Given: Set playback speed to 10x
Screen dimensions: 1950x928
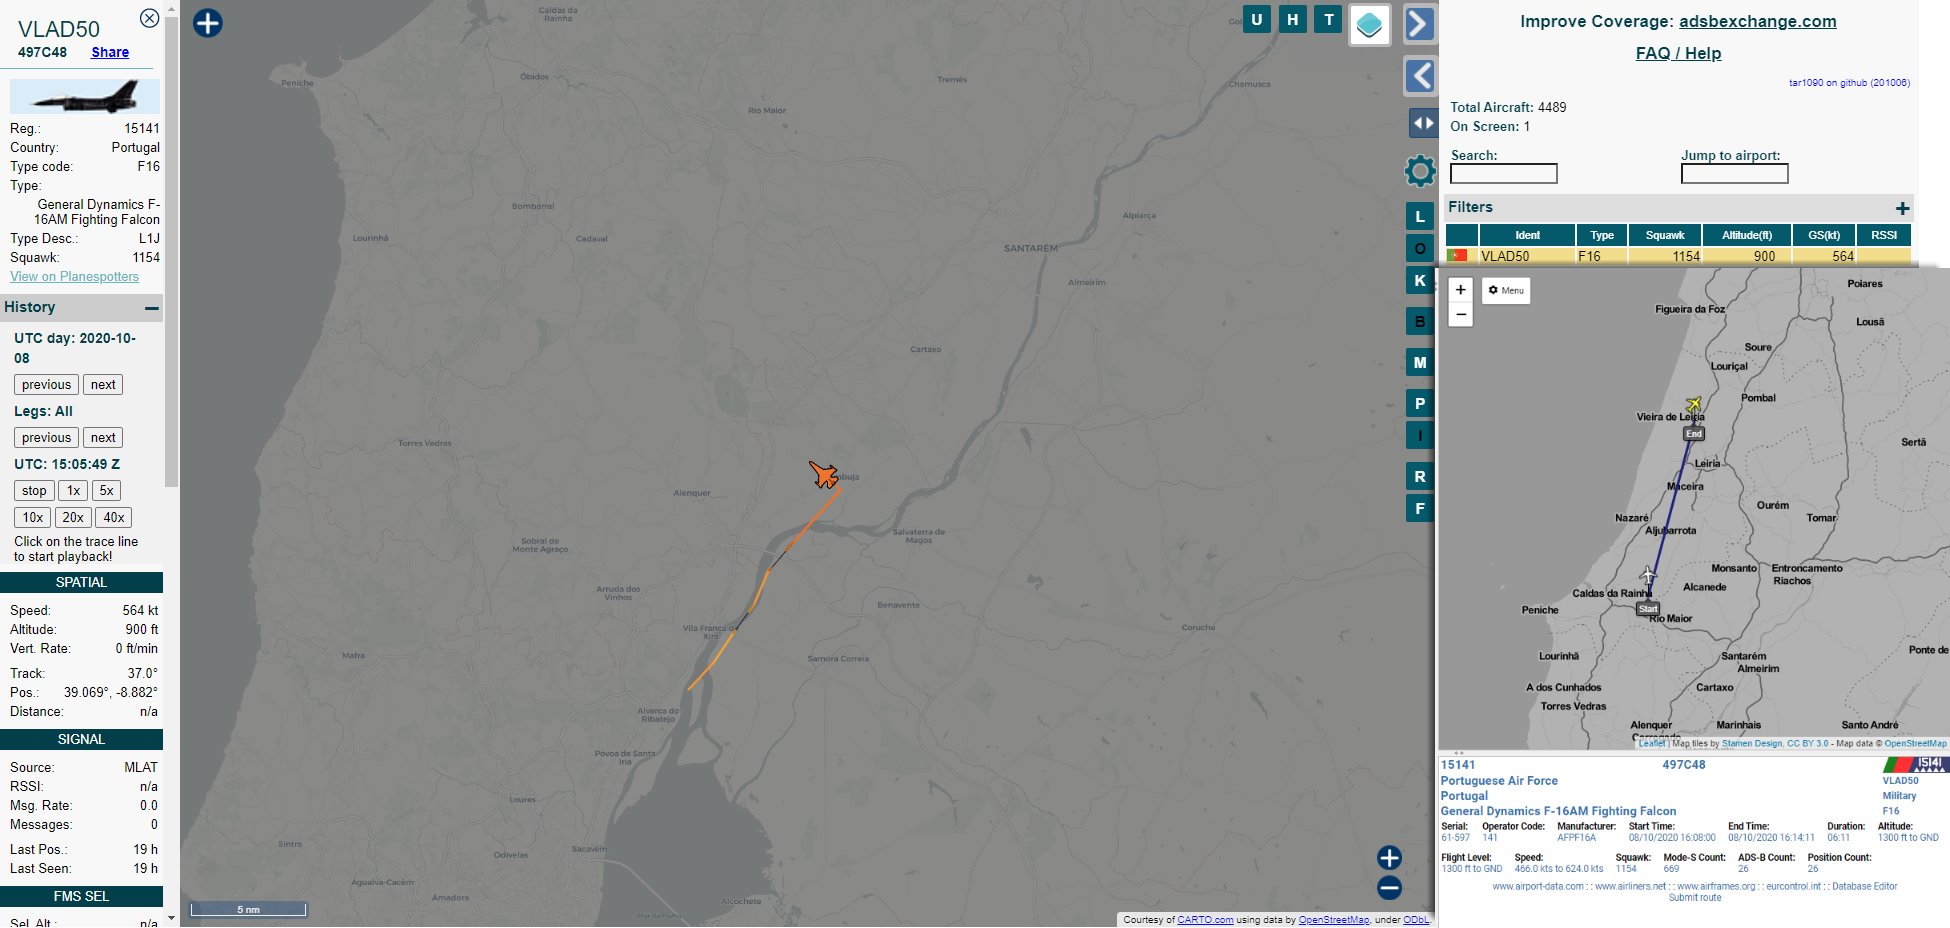Looking at the screenshot, I should tap(33, 518).
